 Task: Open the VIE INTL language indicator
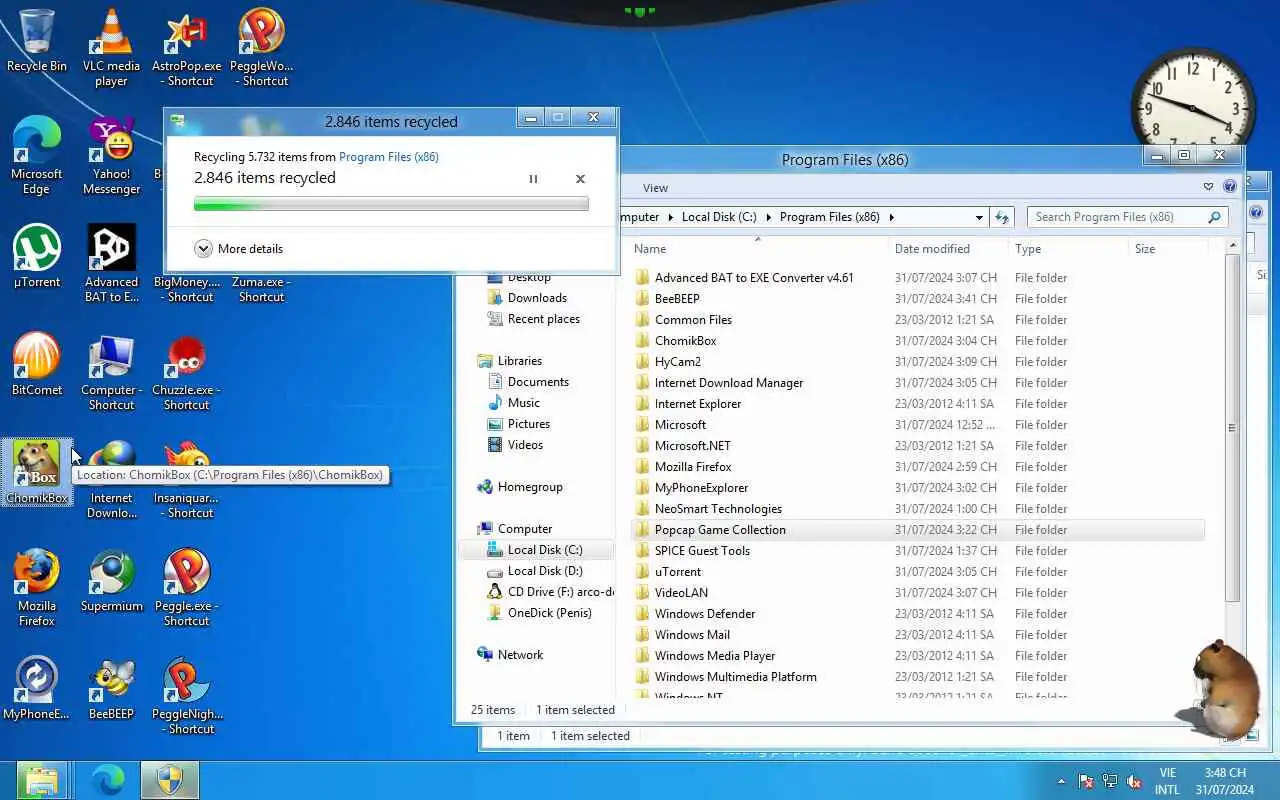(1167, 781)
